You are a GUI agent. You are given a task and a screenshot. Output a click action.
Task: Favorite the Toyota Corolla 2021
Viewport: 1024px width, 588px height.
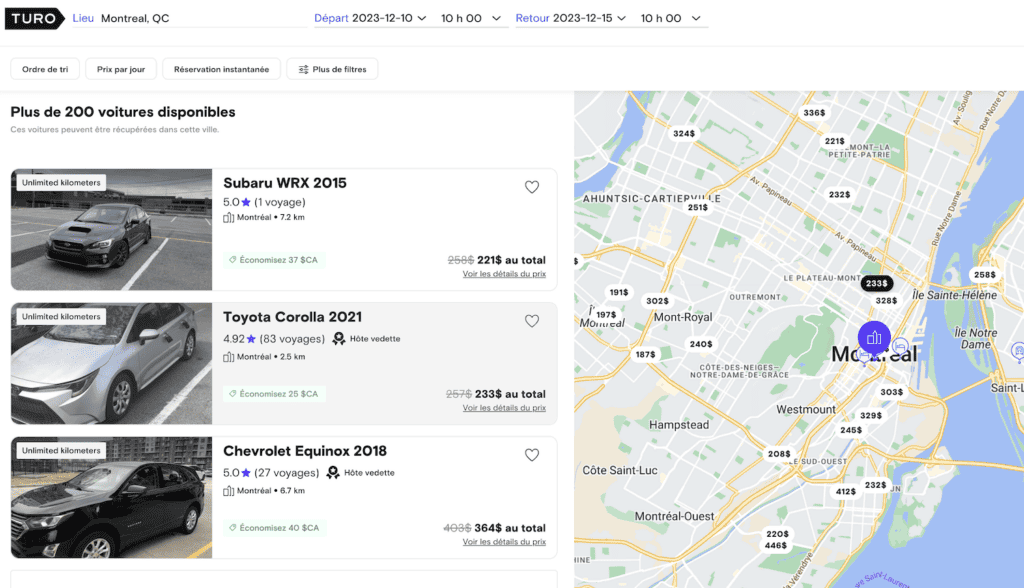tap(532, 320)
